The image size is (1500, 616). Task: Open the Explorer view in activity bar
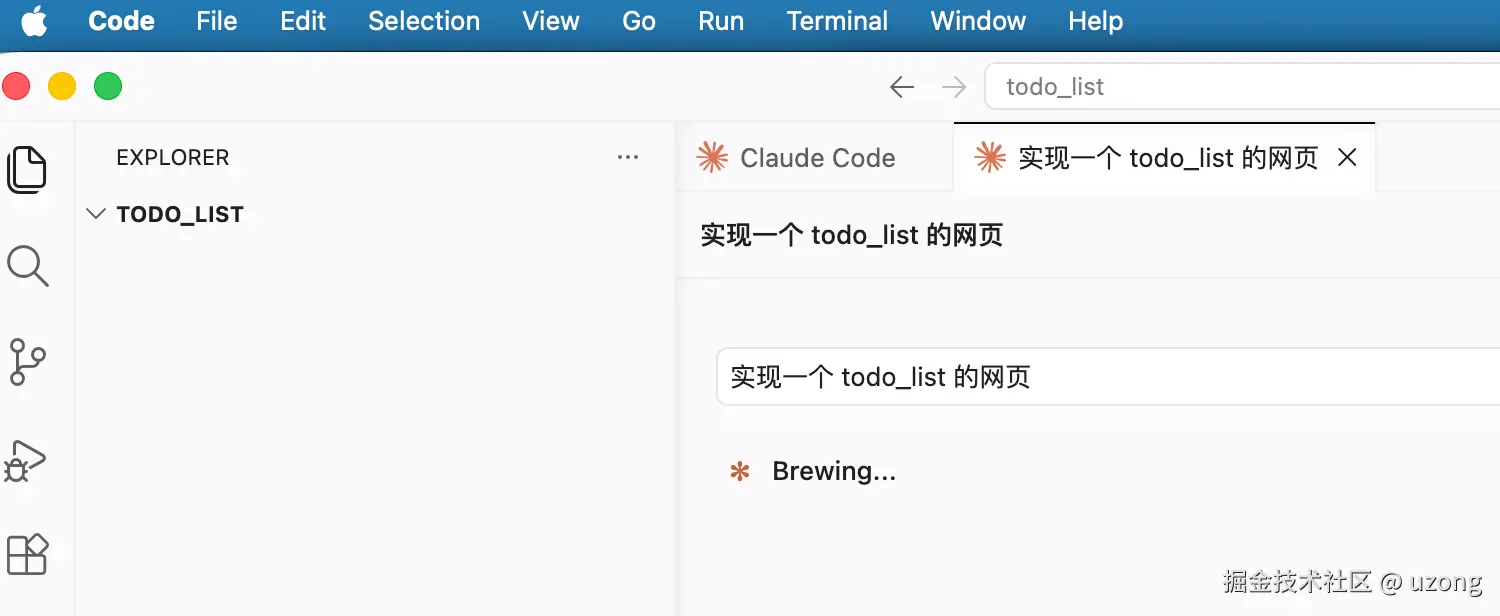(27, 169)
